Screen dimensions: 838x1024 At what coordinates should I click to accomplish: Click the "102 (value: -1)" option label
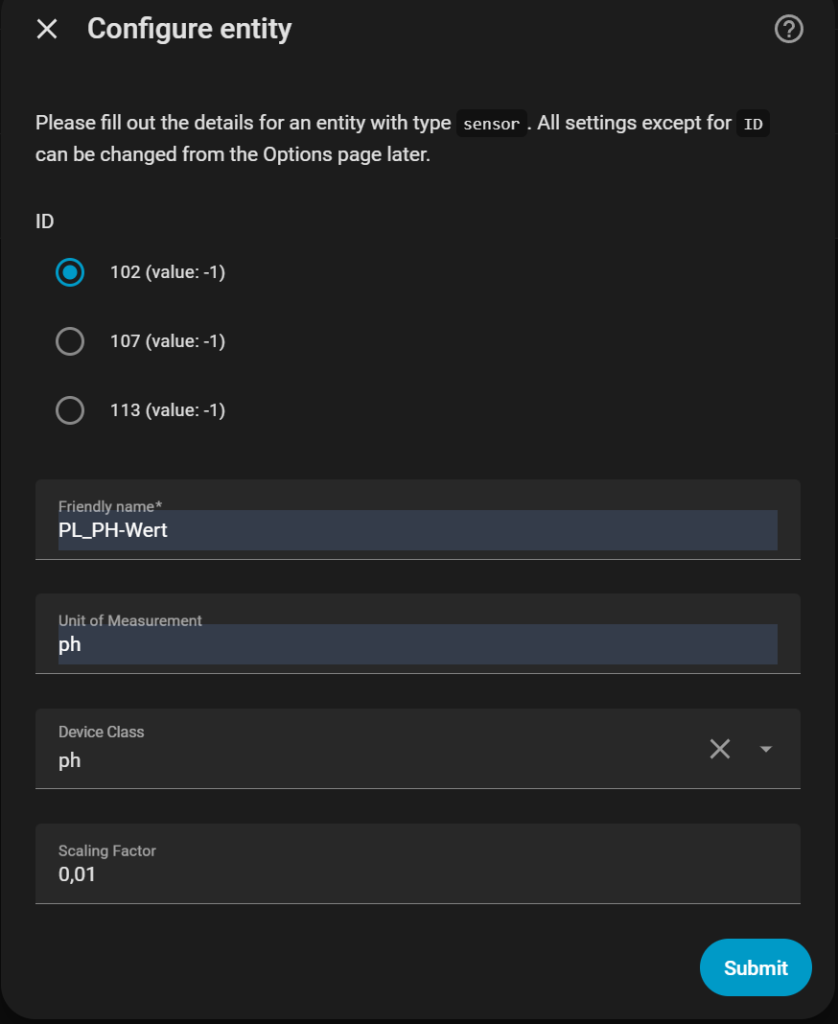coord(167,272)
